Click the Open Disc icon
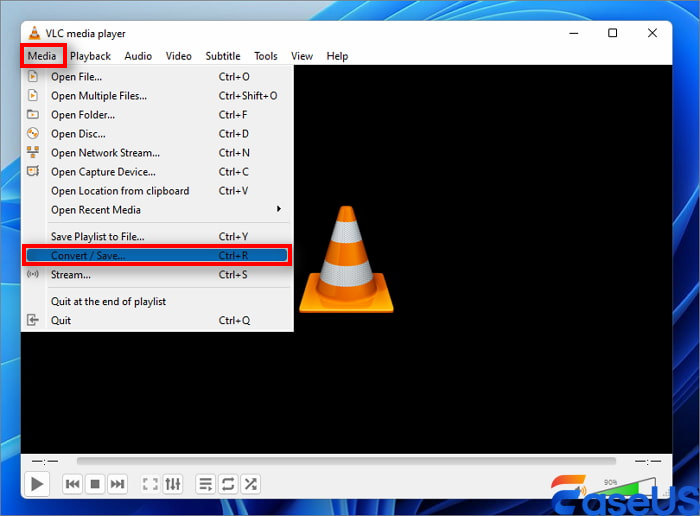 pyautogui.click(x=33, y=133)
